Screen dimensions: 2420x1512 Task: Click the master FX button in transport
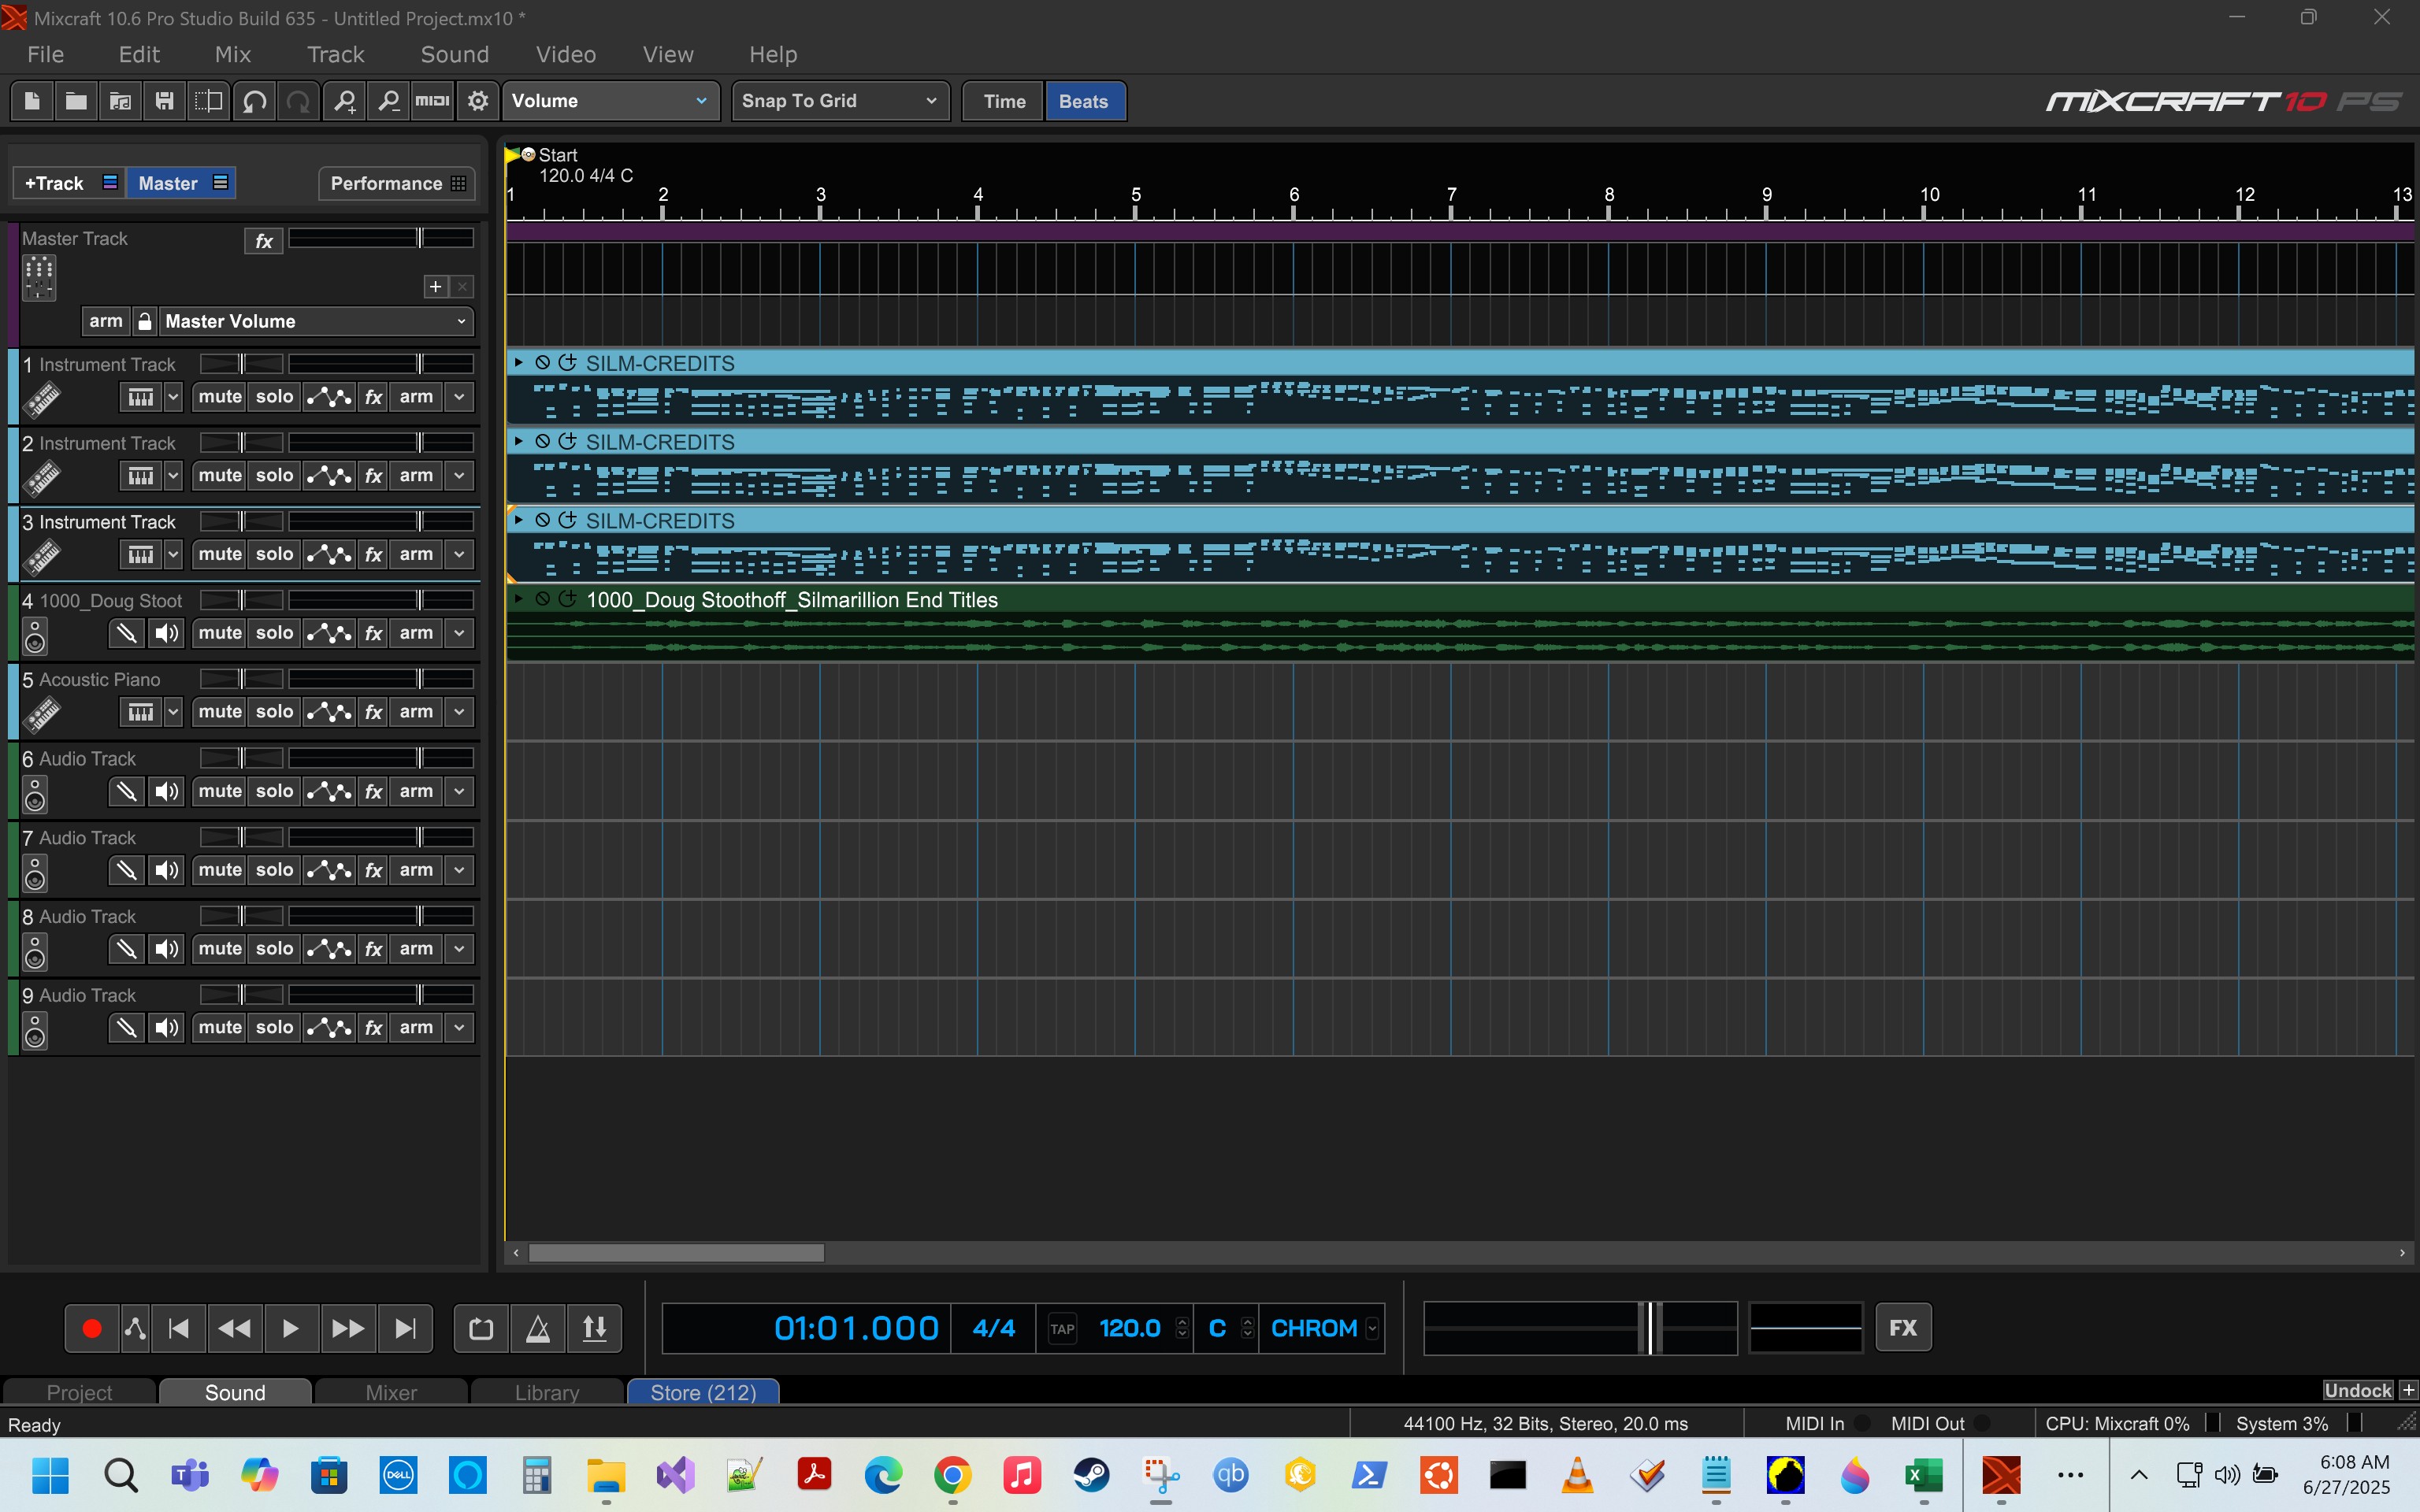coord(1903,1328)
